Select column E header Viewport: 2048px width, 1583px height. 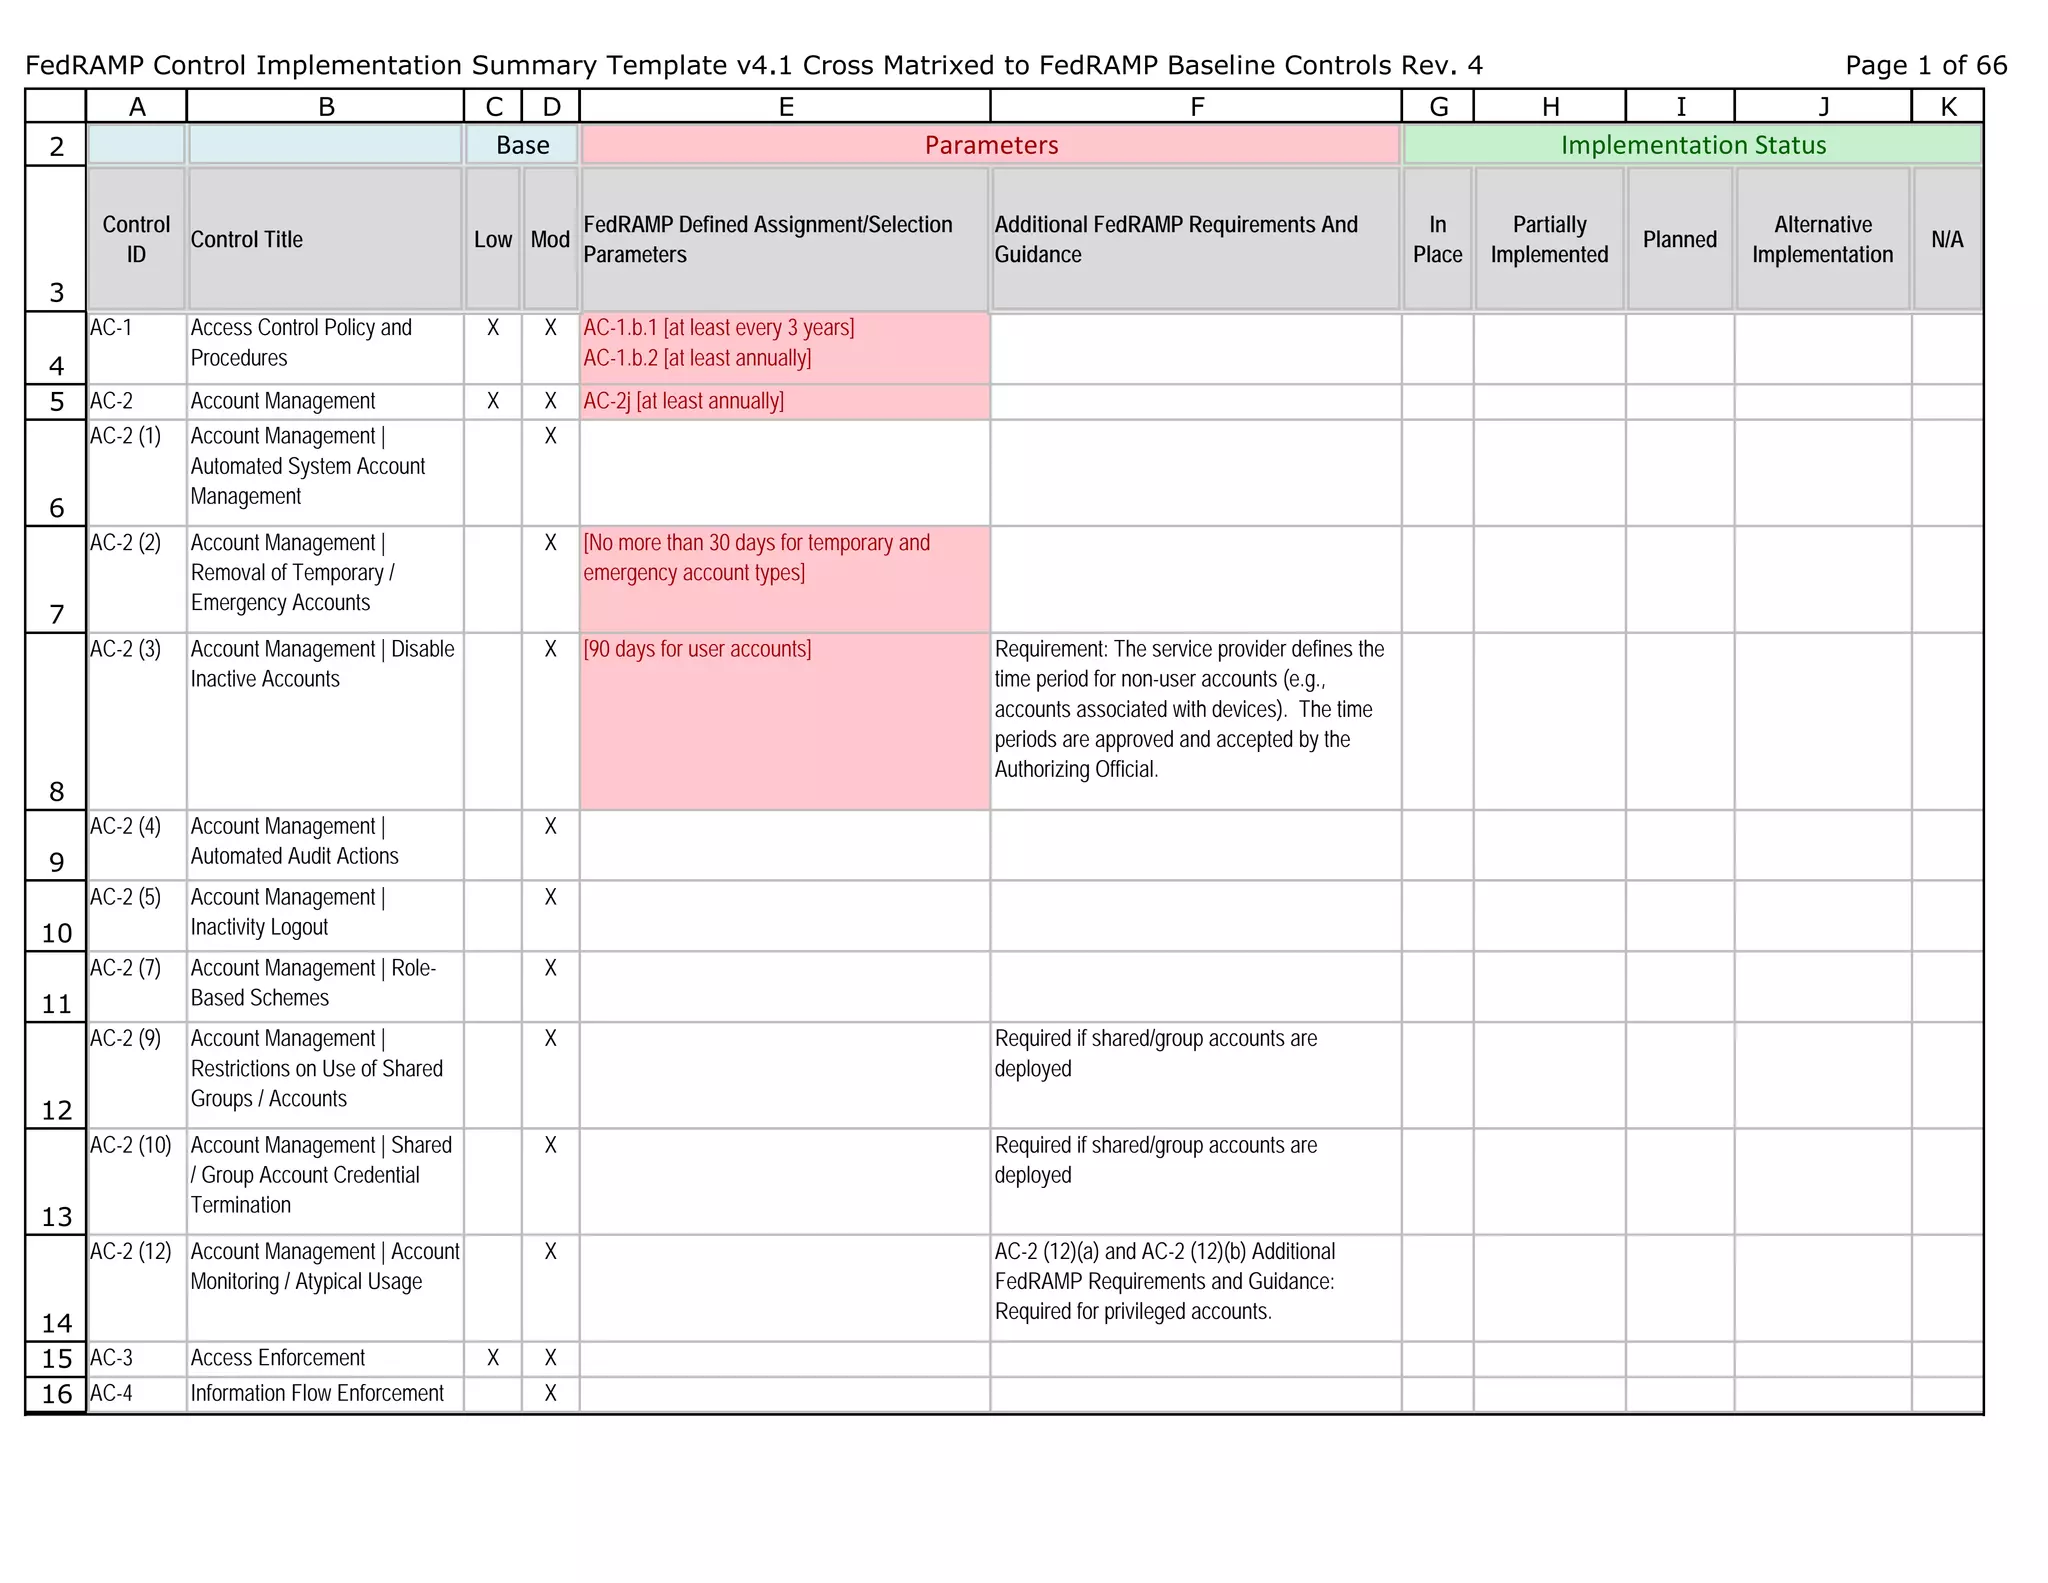coord(785,106)
